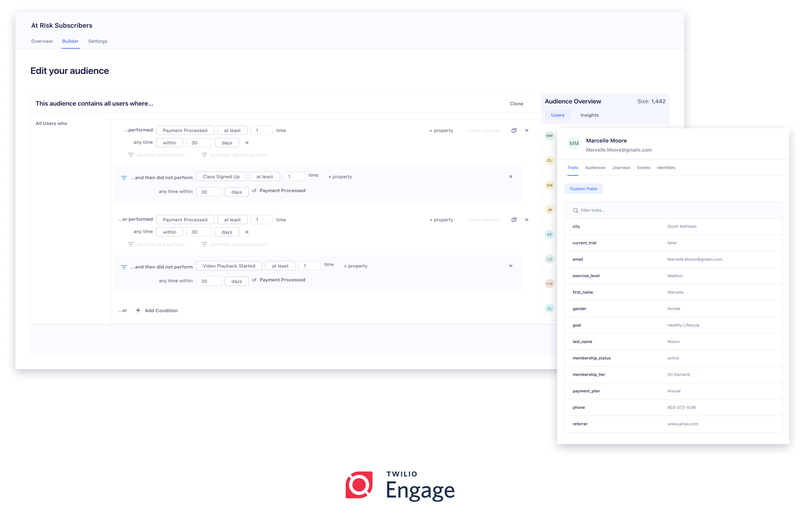Click the Filter traits search field
800x527 pixels.
coord(673,210)
